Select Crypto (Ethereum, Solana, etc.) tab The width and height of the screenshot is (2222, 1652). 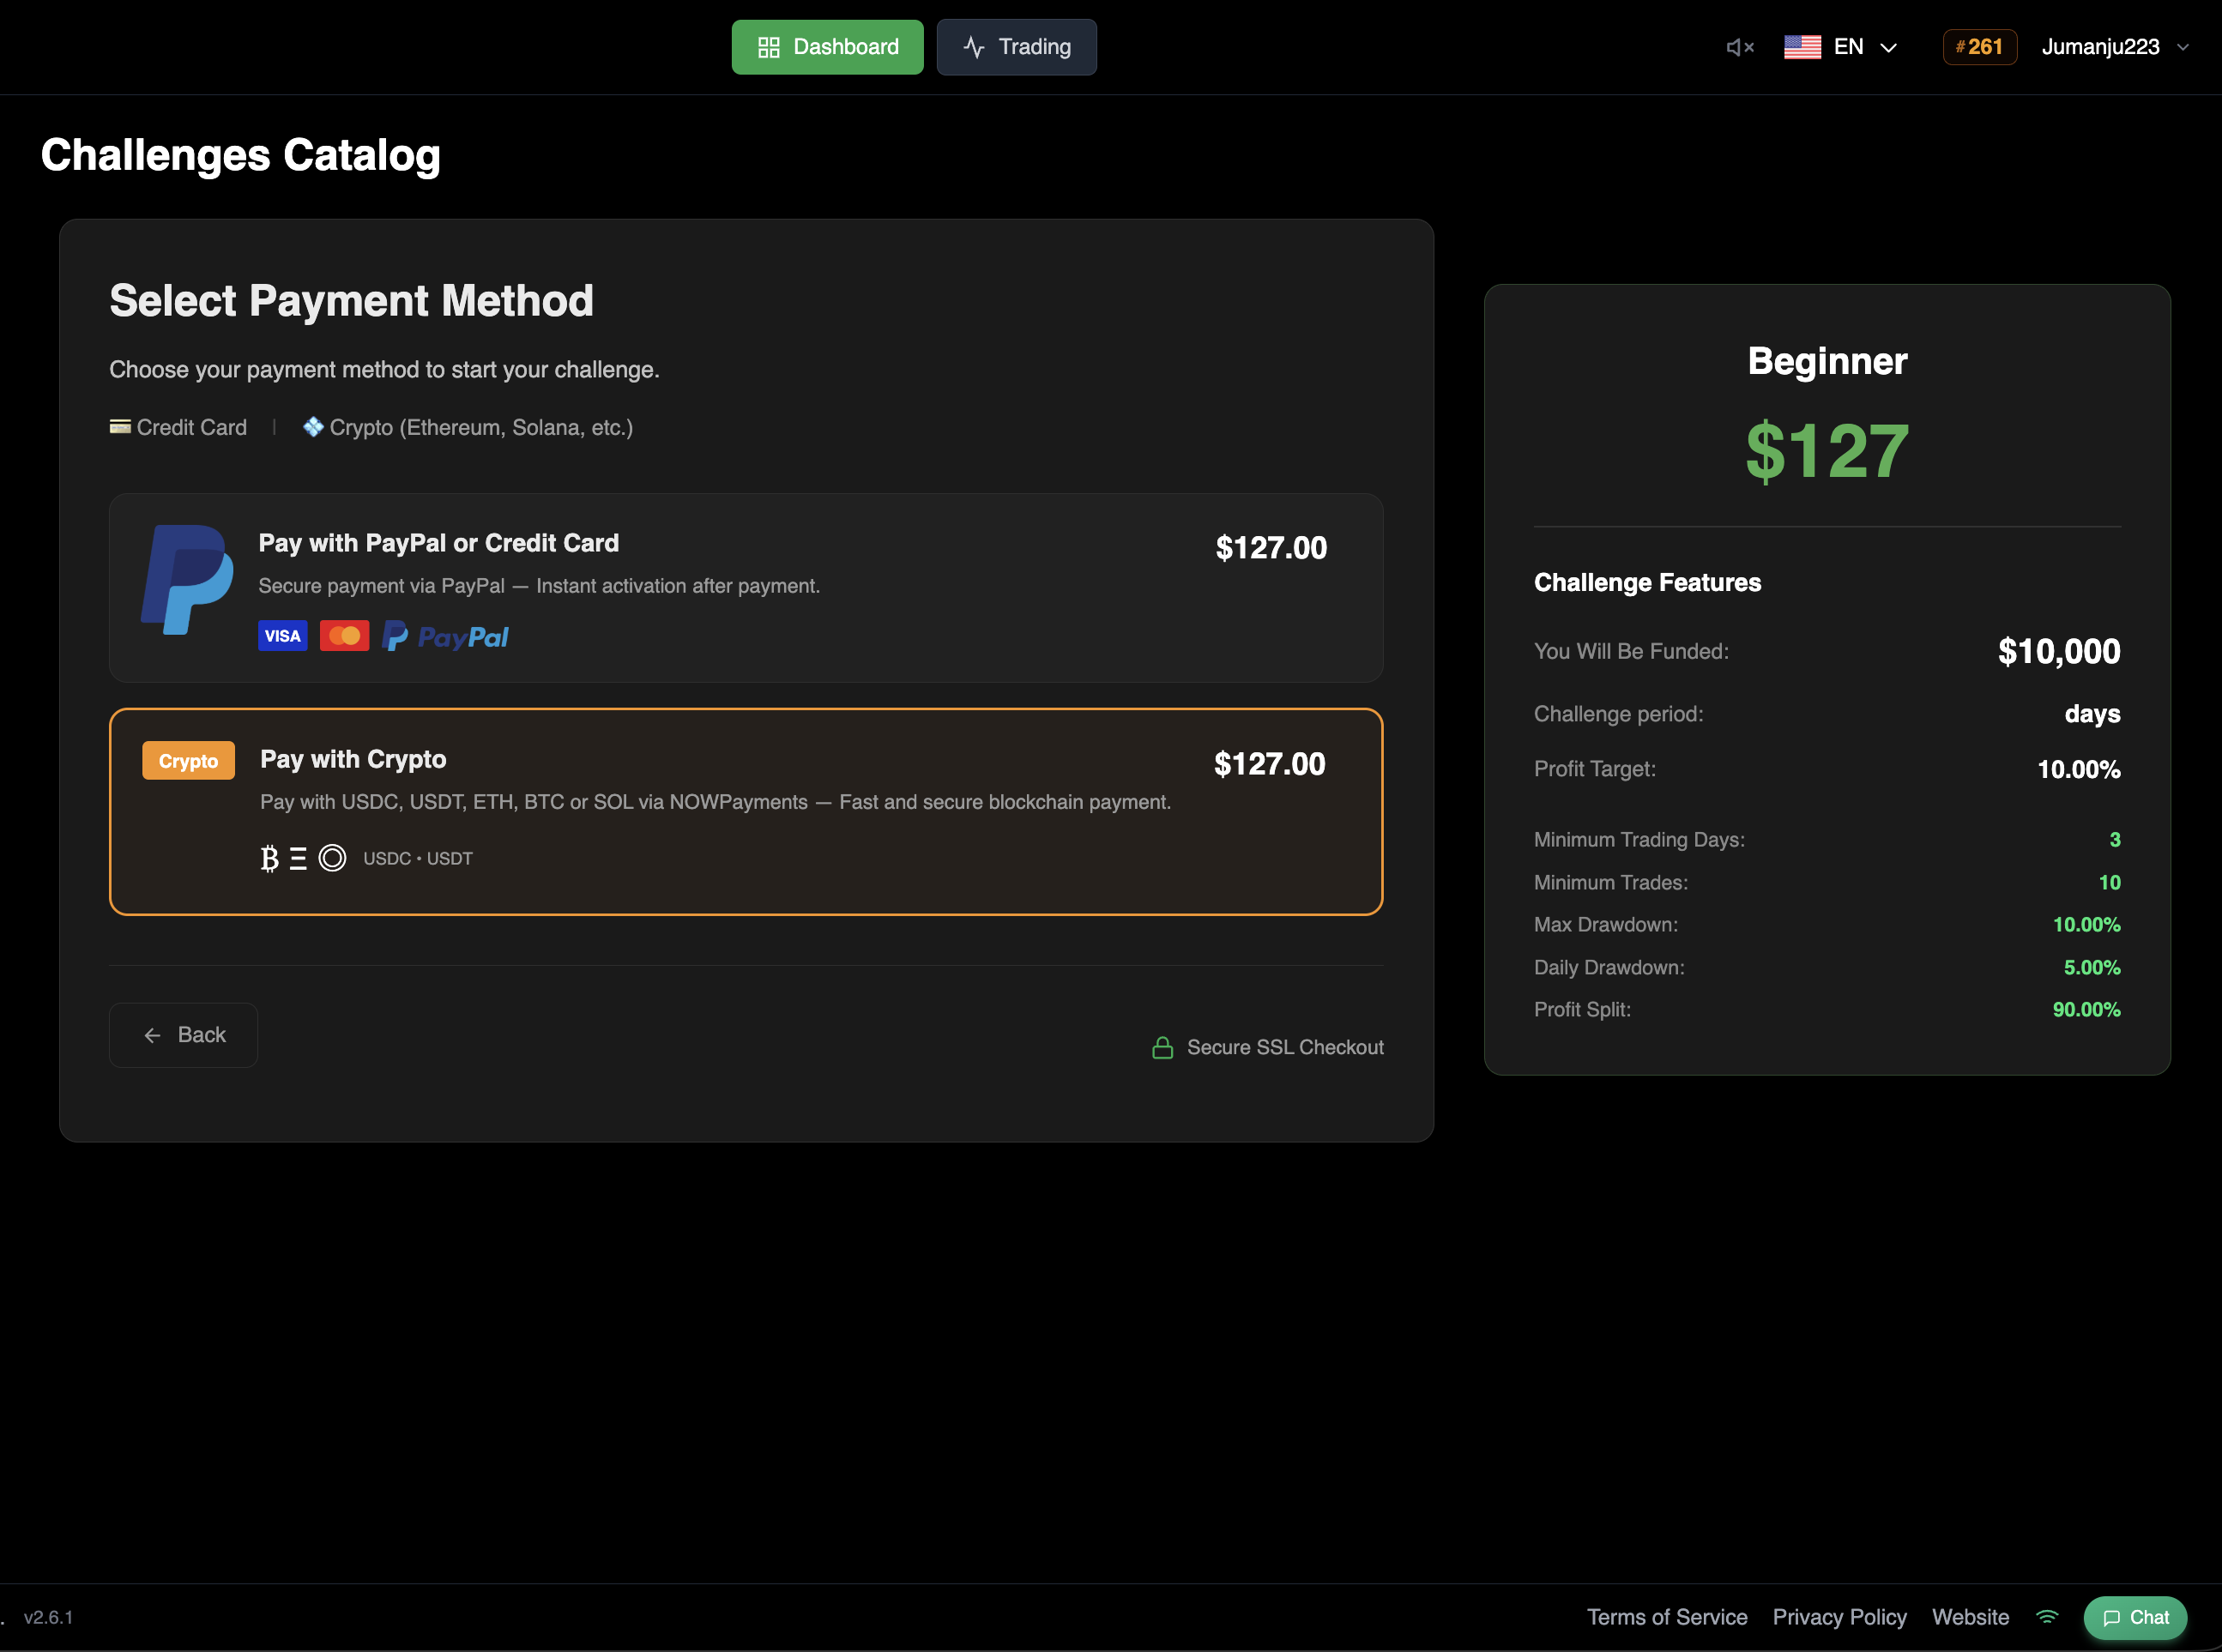467,427
